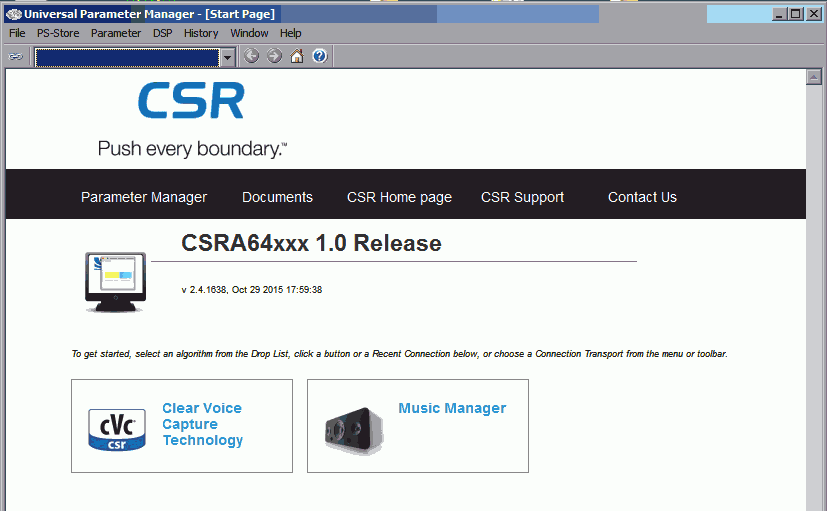
Task: Open the DSP menu
Action: coord(162,33)
